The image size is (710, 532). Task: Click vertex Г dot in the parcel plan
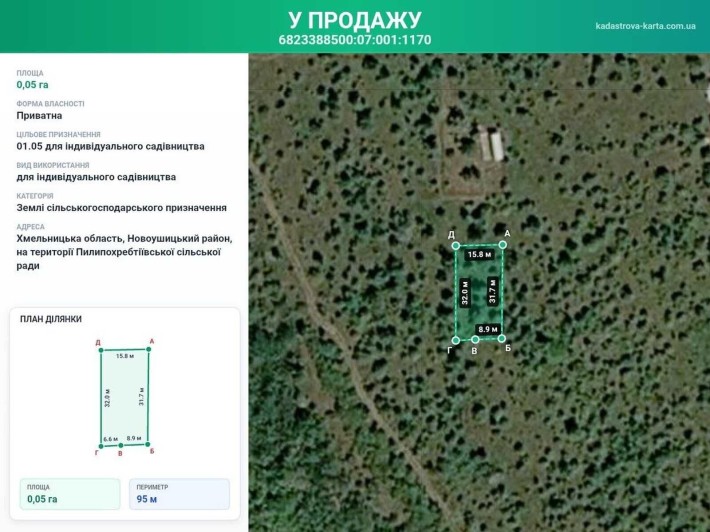click(101, 446)
